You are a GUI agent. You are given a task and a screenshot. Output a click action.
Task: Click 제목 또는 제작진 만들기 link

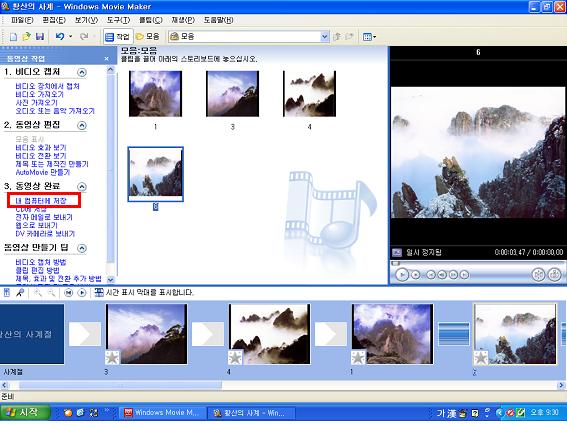coord(52,164)
